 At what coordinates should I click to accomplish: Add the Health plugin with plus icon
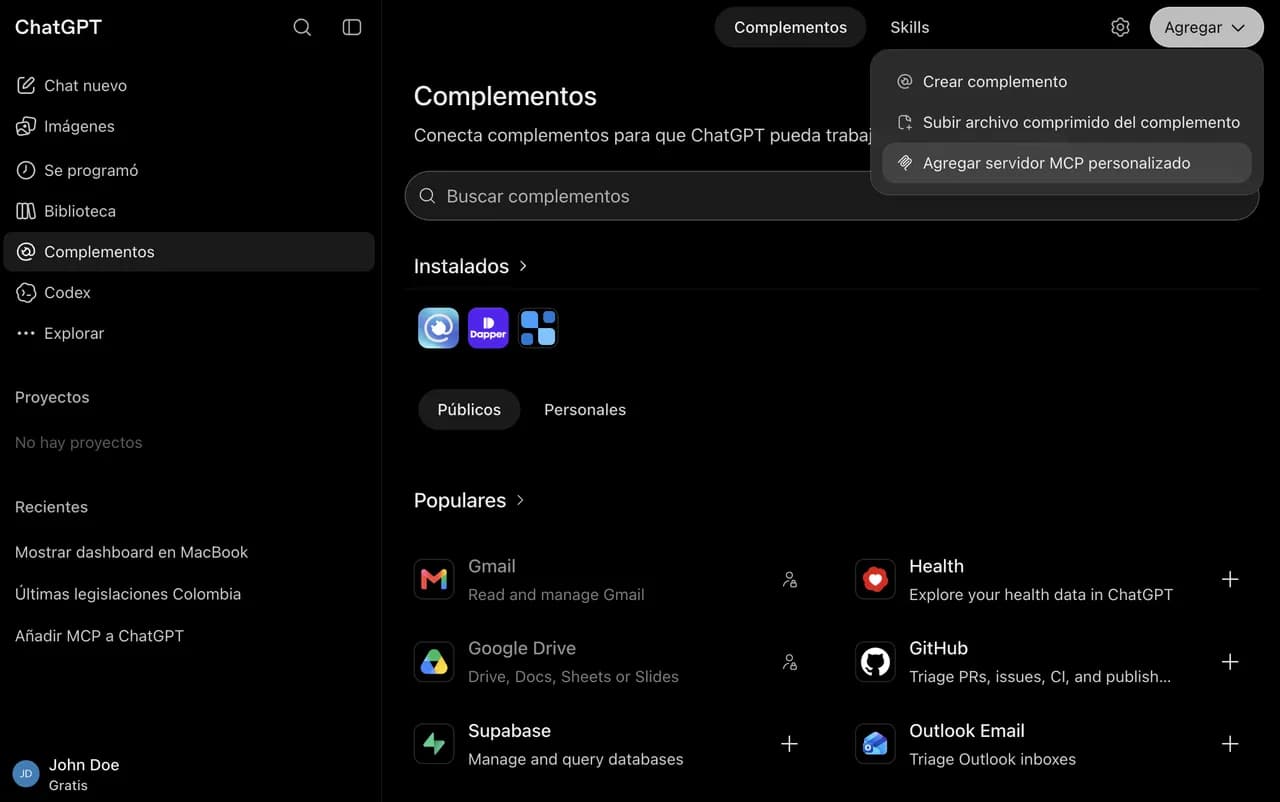click(1230, 579)
